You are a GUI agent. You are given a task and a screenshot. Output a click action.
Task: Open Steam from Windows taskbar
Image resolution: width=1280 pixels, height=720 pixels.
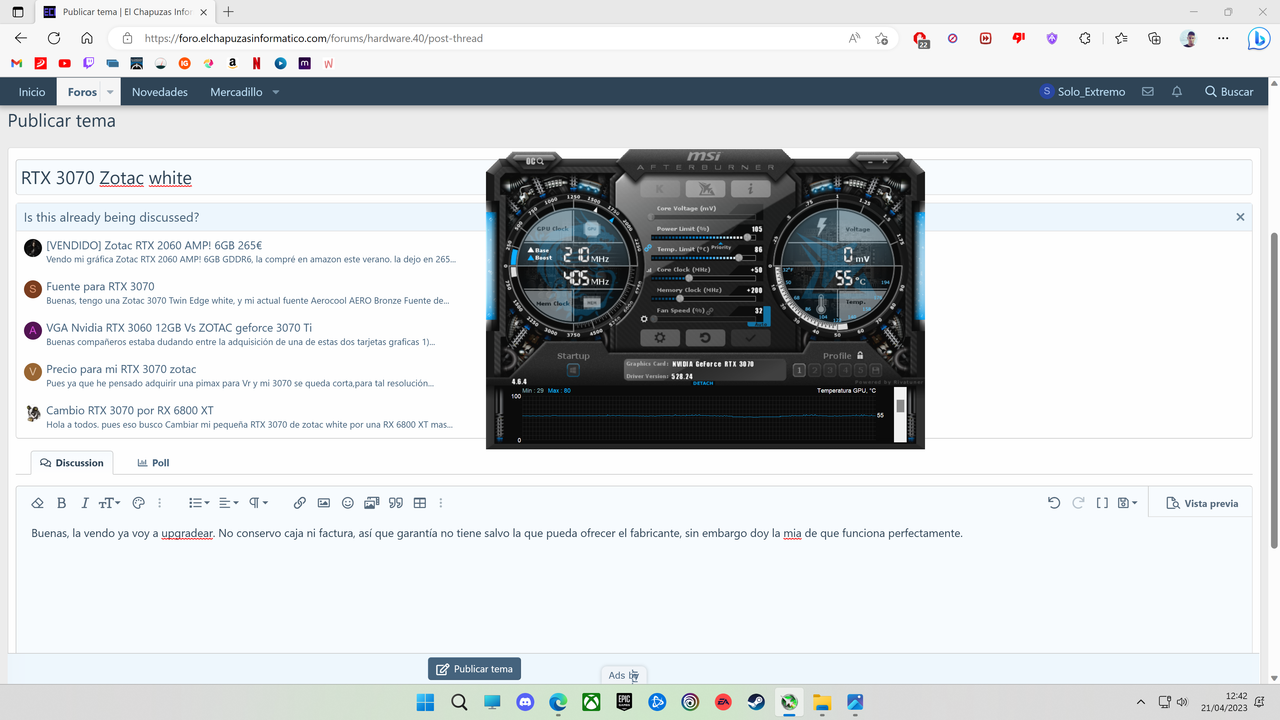click(756, 702)
